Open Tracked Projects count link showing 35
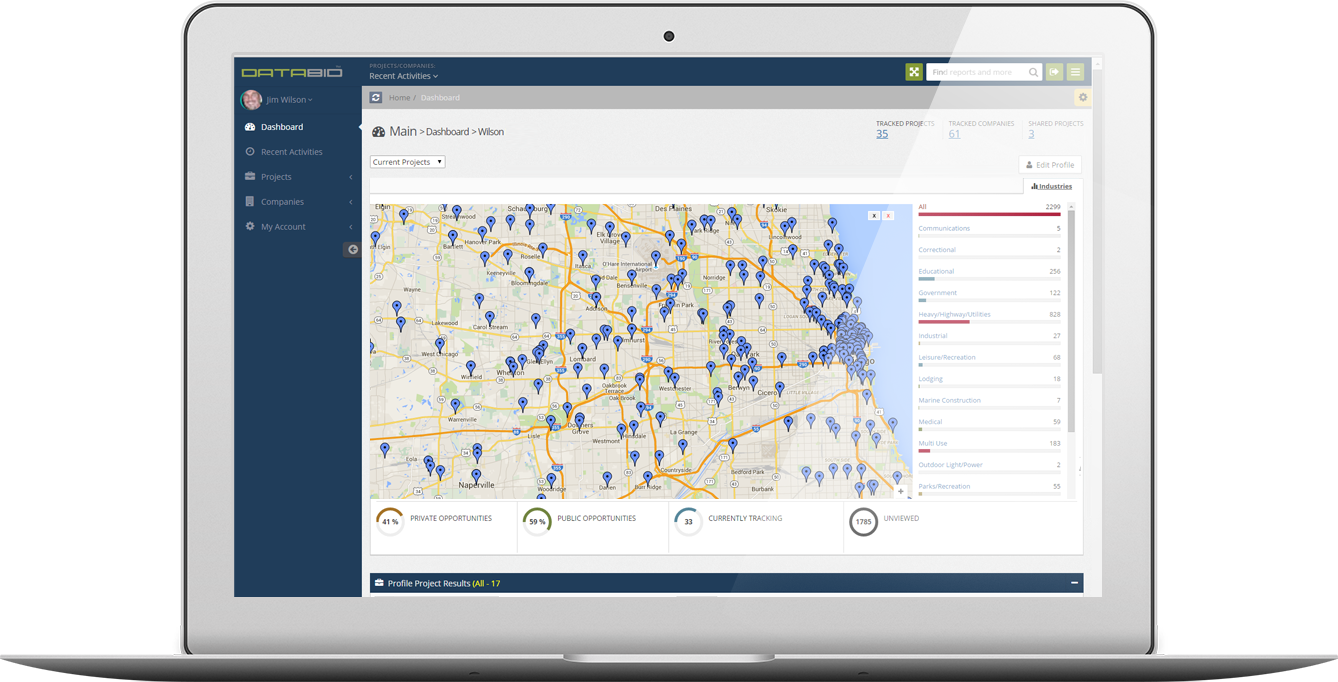Viewport: 1338px width, 682px height. click(x=881, y=133)
